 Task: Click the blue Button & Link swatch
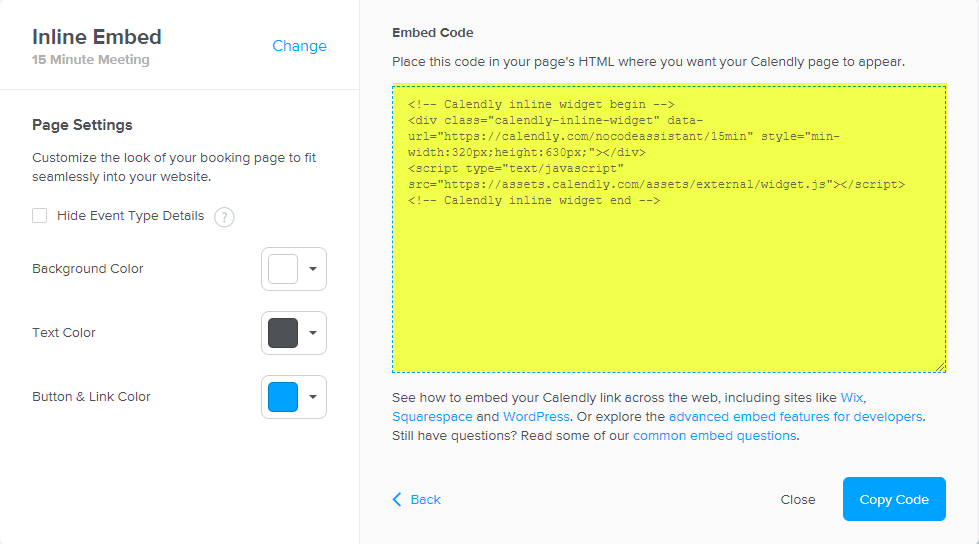pyautogui.click(x=283, y=397)
